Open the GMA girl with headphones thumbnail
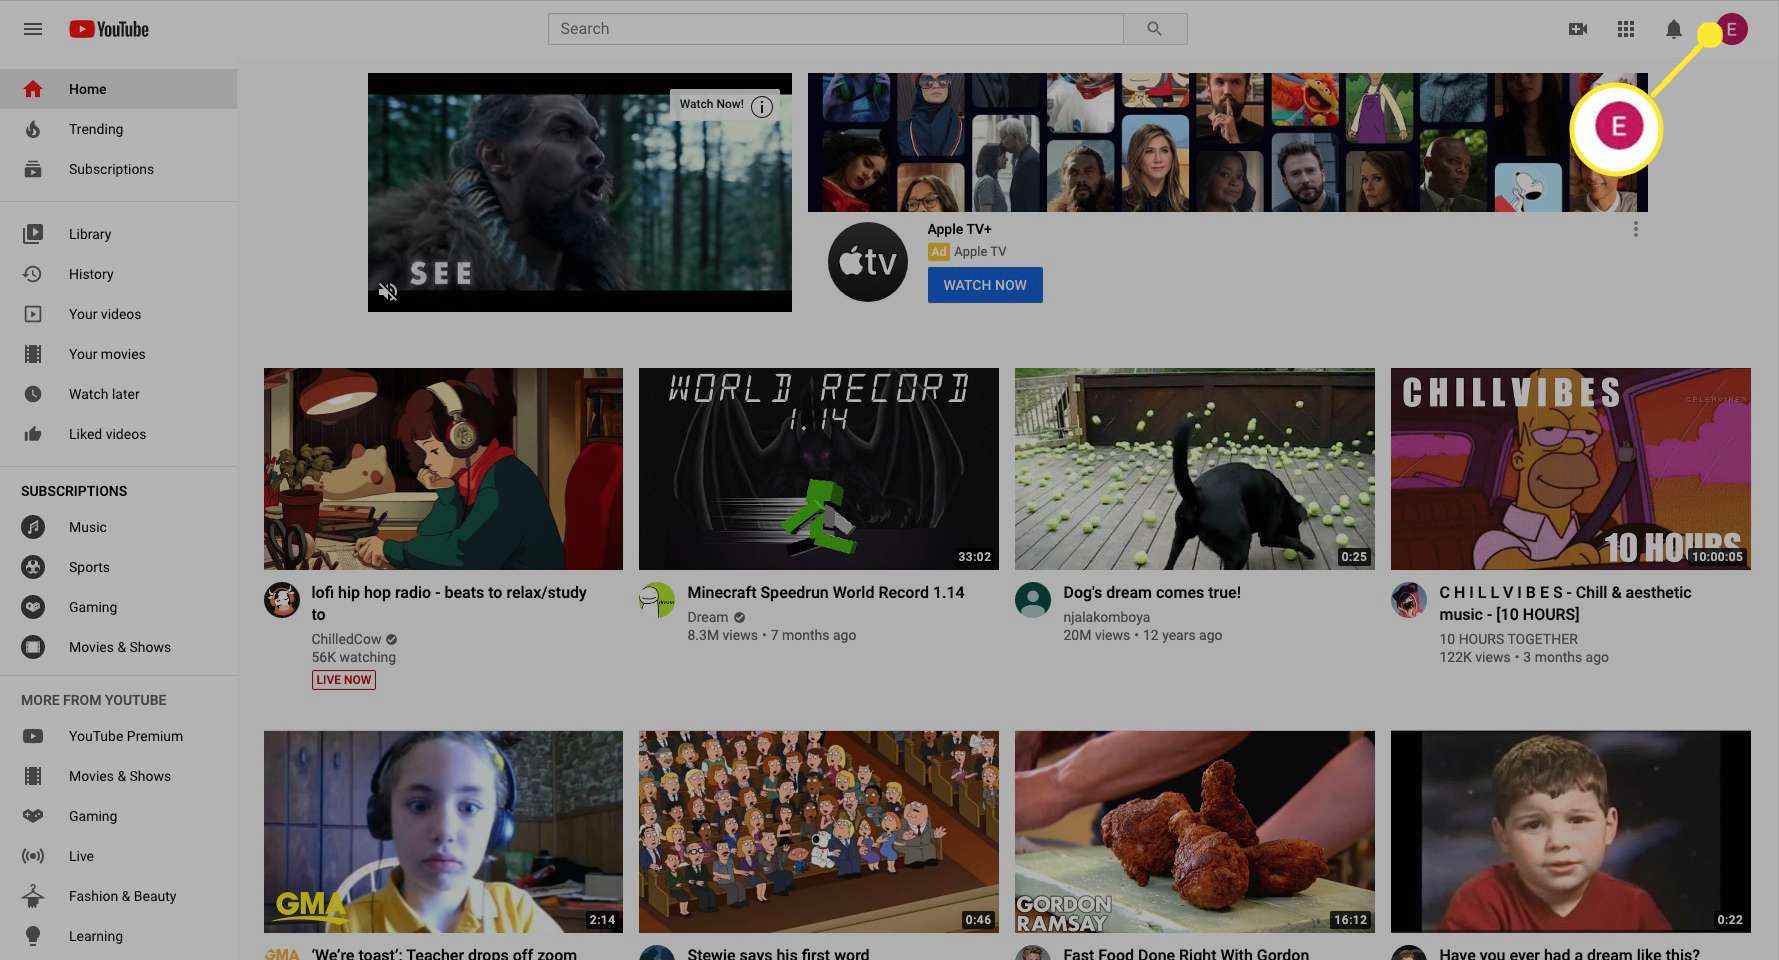Viewport: 1779px width, 960px height. tap(443, 832)
